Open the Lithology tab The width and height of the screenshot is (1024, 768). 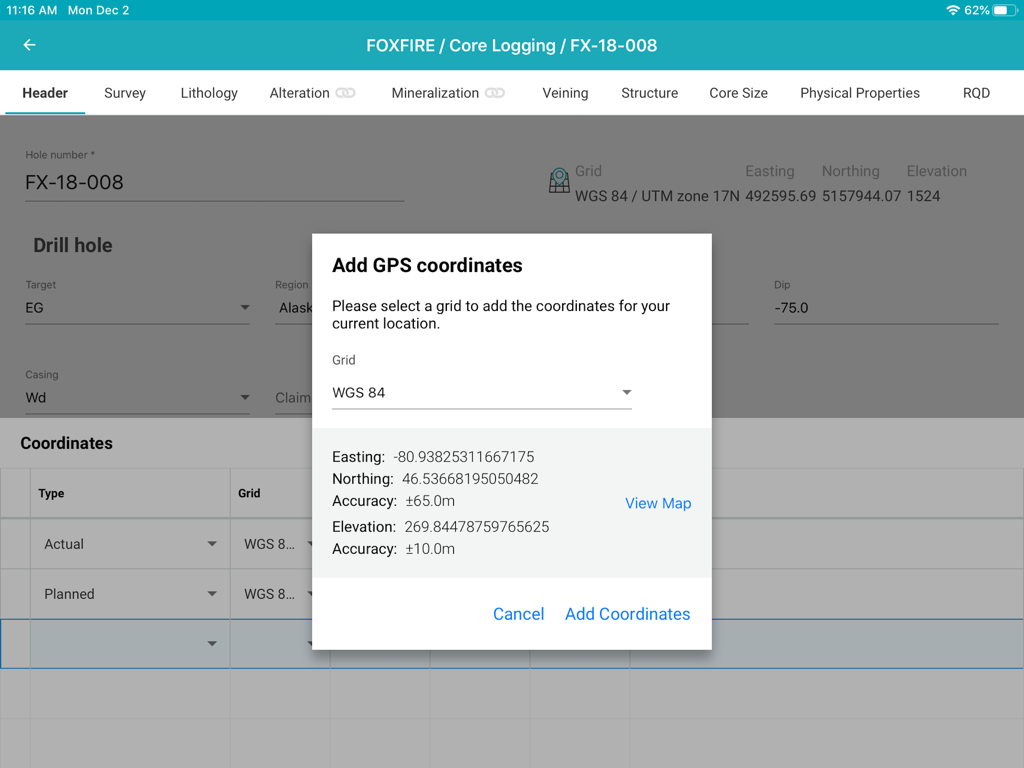click(x=208, y=92)
